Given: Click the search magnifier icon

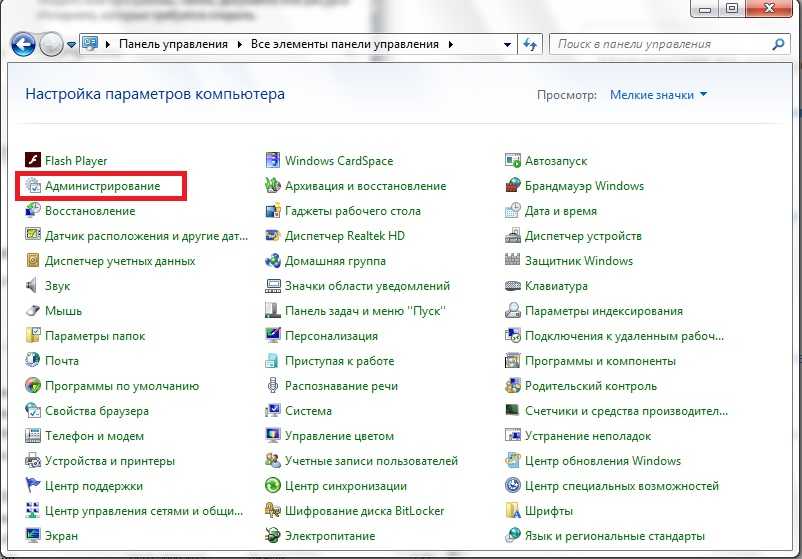Looking at the screenshot, I should (x=778, y=44).
